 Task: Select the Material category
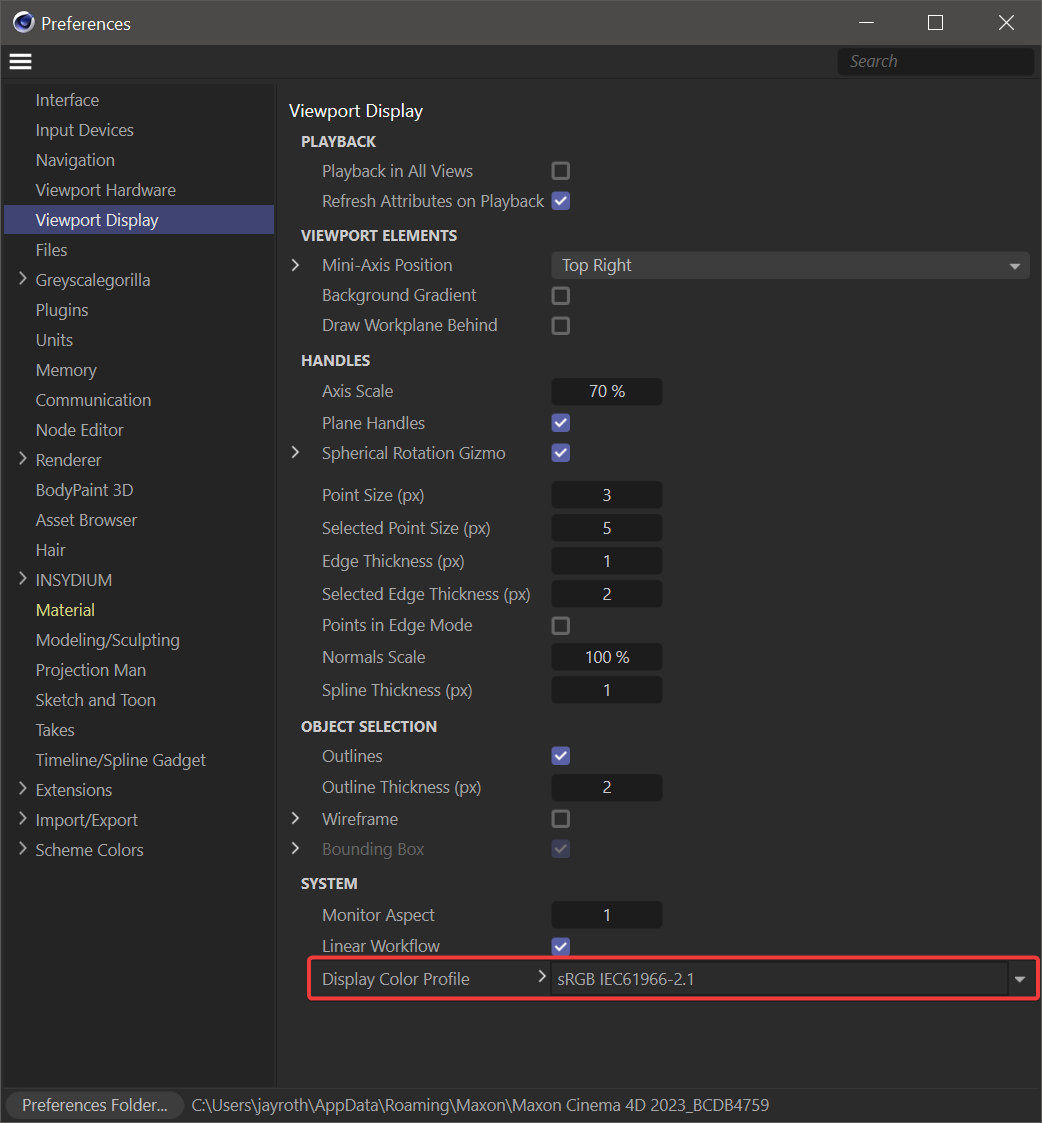tap(65, 609)
